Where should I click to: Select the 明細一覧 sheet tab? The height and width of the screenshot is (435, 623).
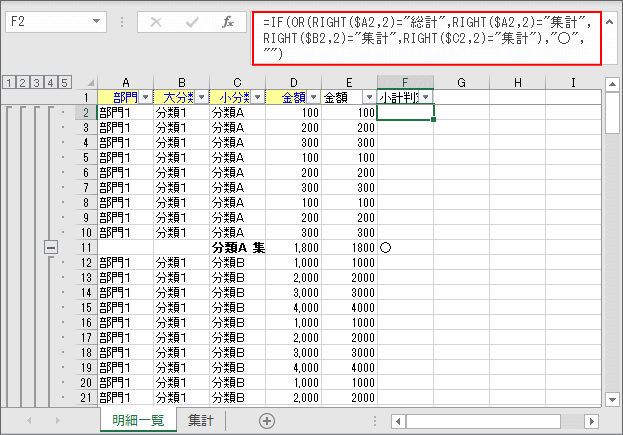click(x=137, y=421)
